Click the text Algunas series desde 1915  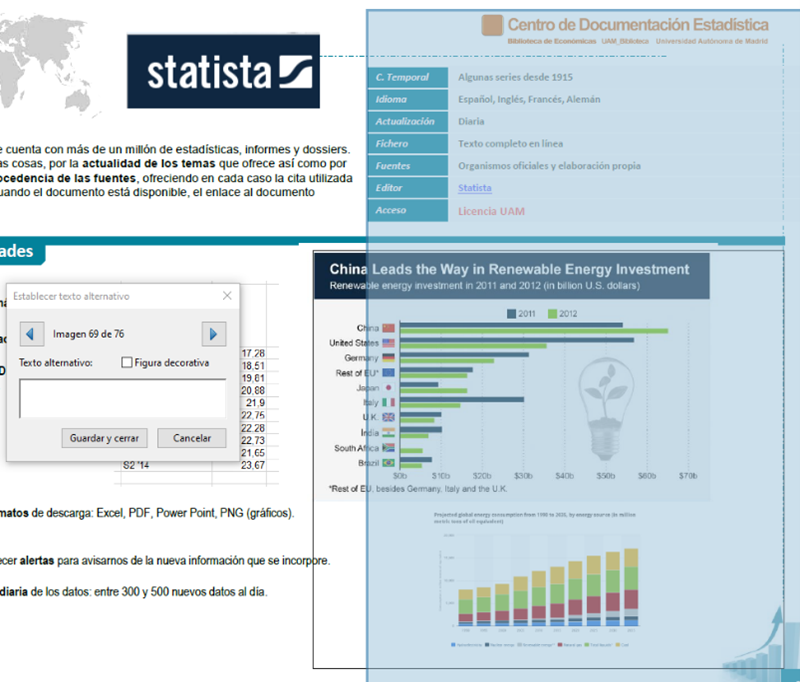tap(515, 77)
